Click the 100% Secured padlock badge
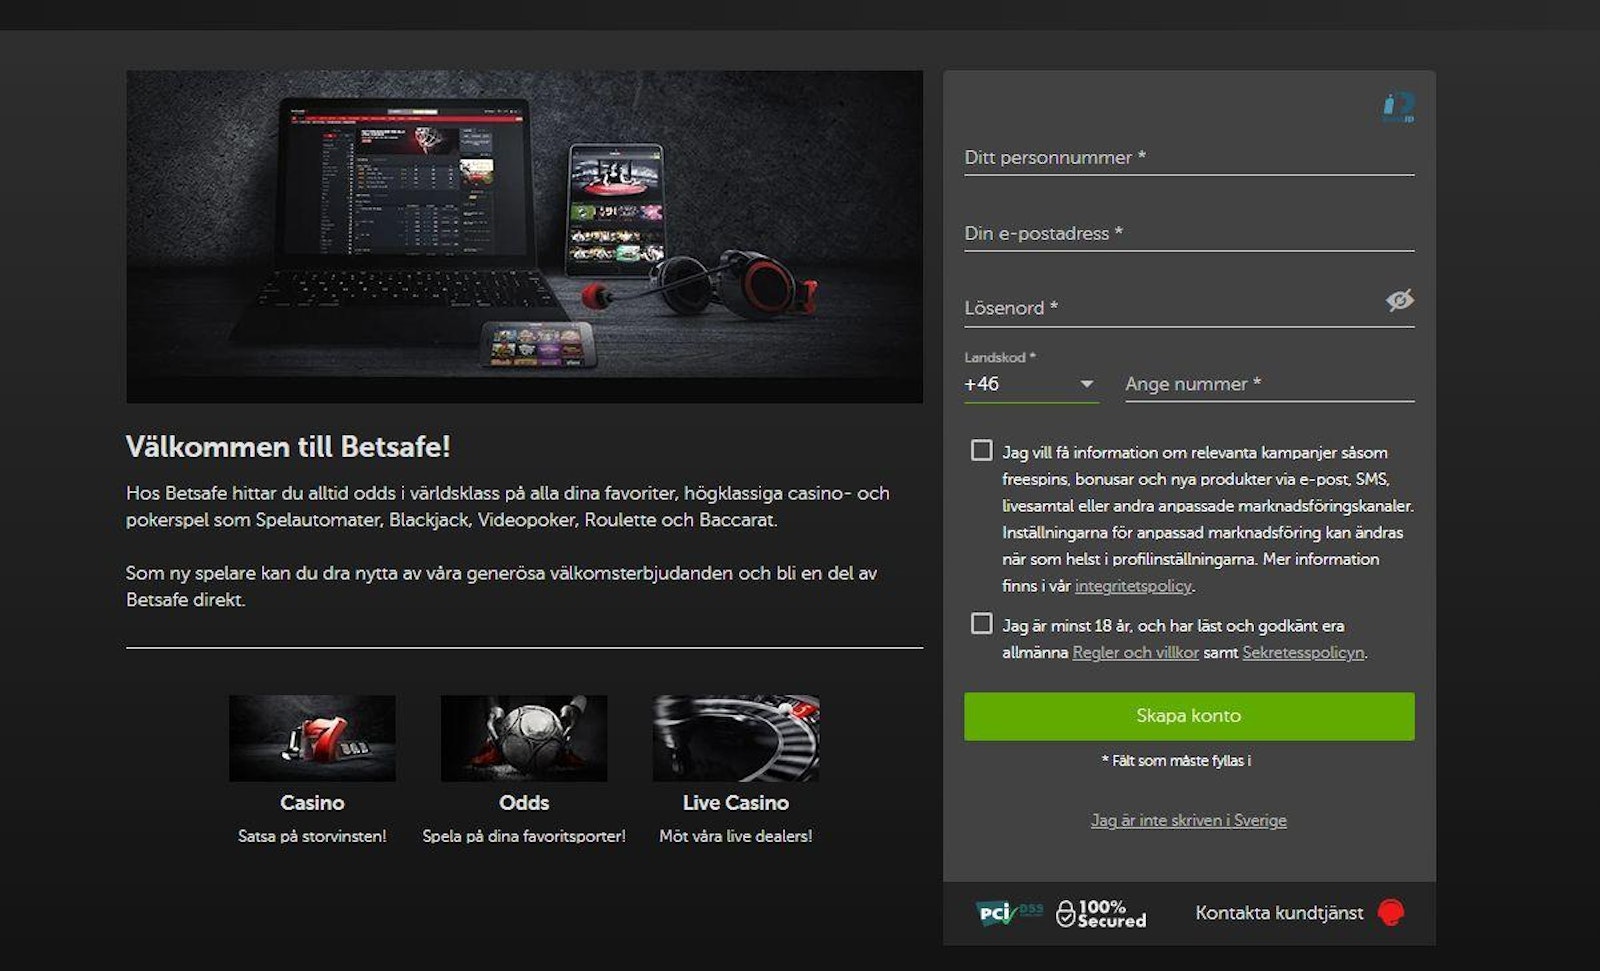The width and height of the screenshot is (1600, 971). pyautogui.click(x=1101, y=913)
